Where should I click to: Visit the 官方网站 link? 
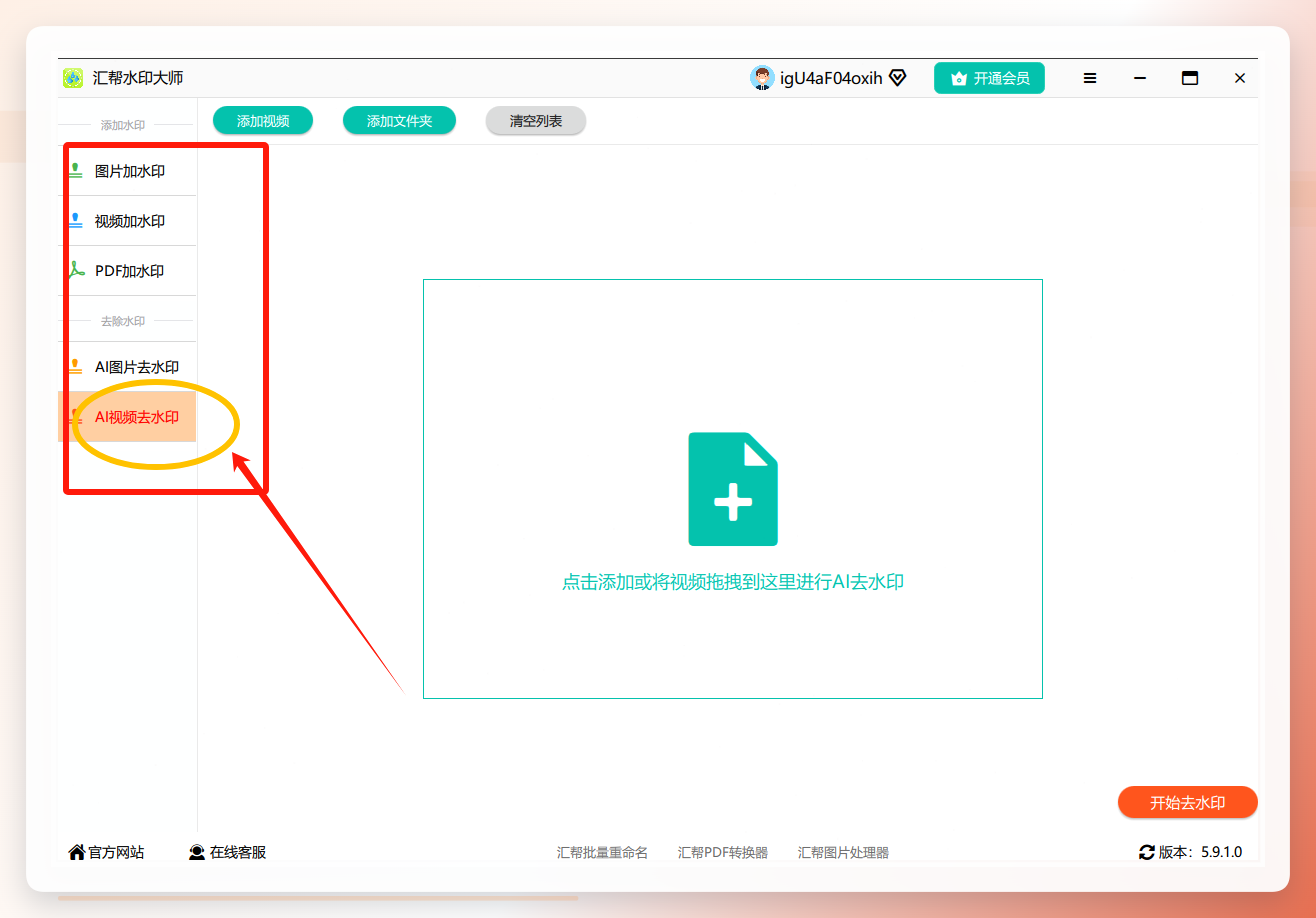coord(116,852)
